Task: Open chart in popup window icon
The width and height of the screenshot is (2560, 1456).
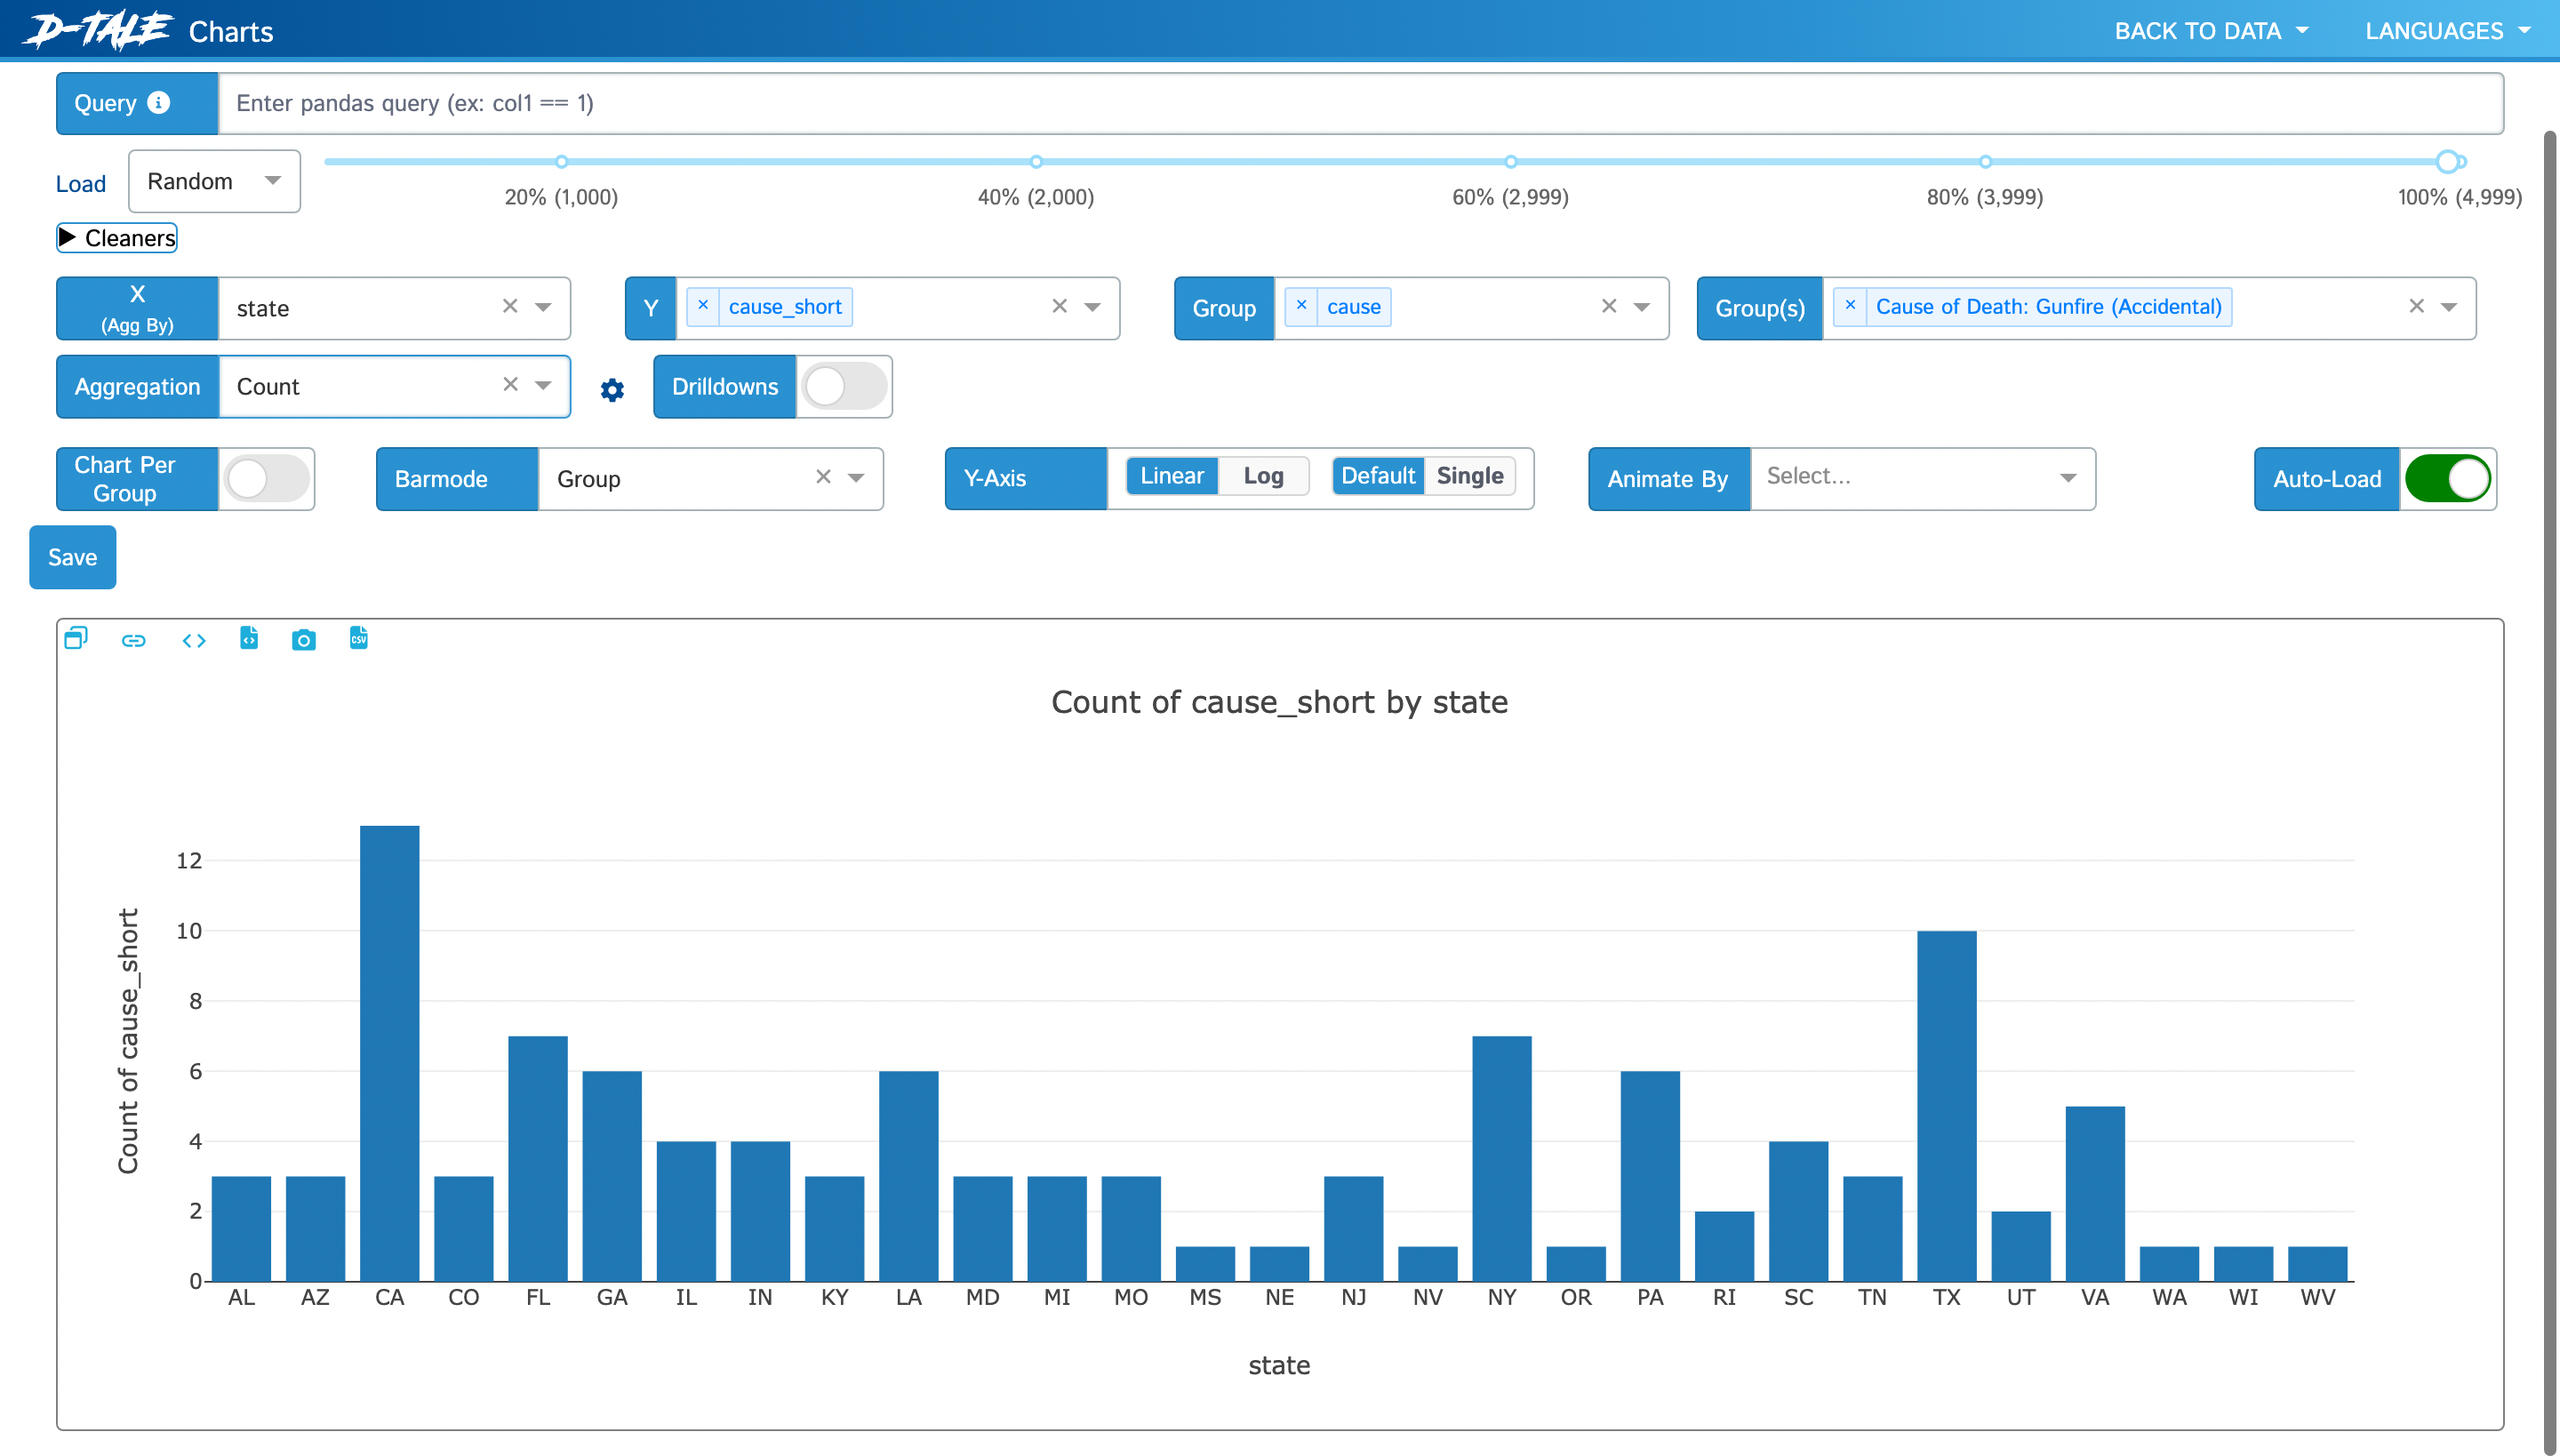Action: [x=76, y=638]
